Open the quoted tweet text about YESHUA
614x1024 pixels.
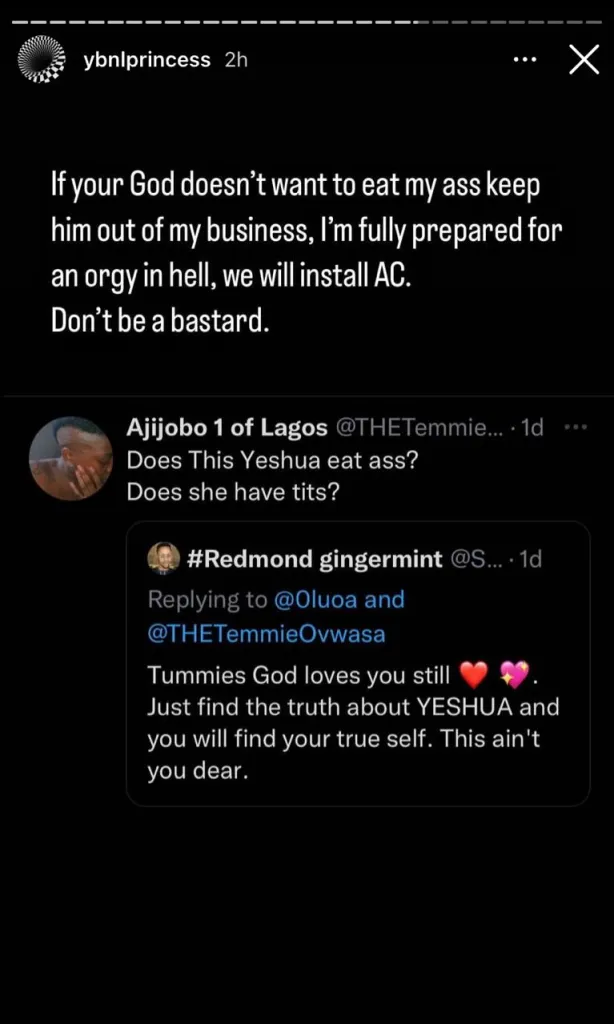click(x=353, y=724)
